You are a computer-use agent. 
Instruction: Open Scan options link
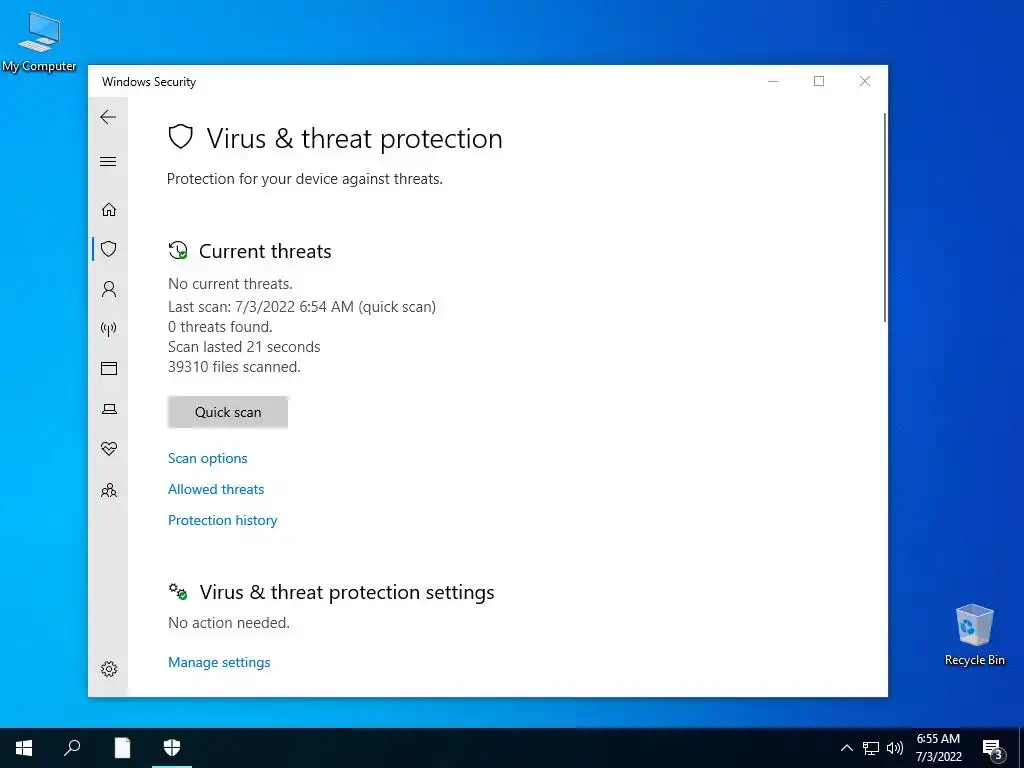pyautogui.click(x=208, y=458)
